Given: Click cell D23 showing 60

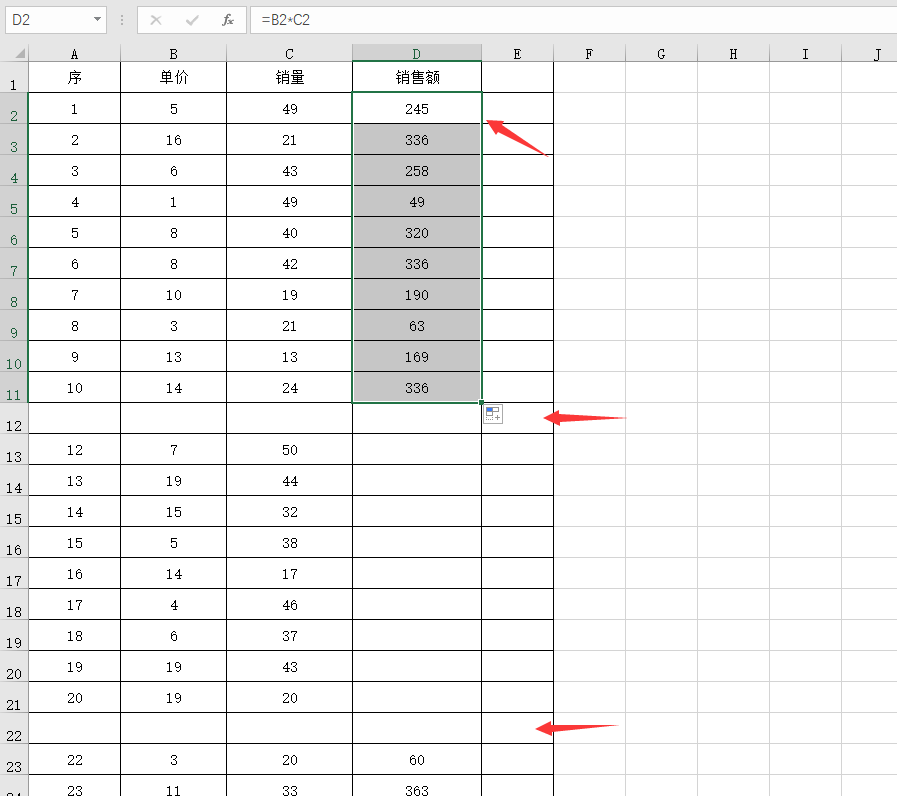Looking at the screenshot, I should 417,759.
